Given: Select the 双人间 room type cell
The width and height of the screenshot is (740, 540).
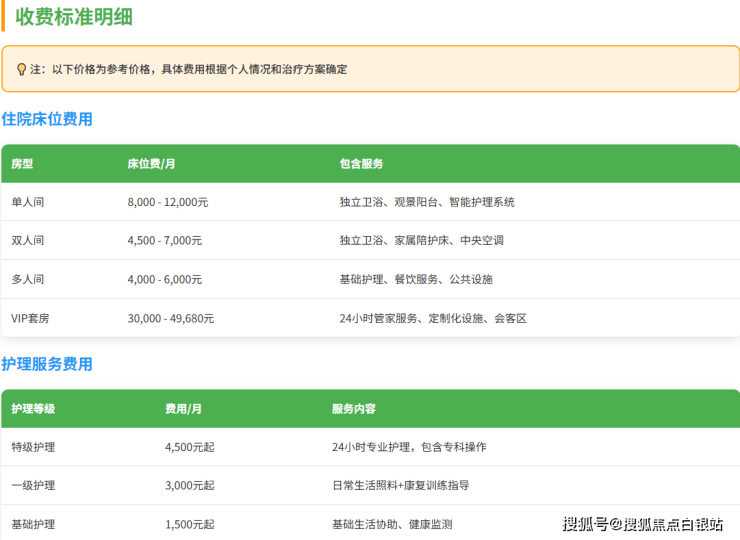Looking at the screenshot, I should click(x=28, y=241).
